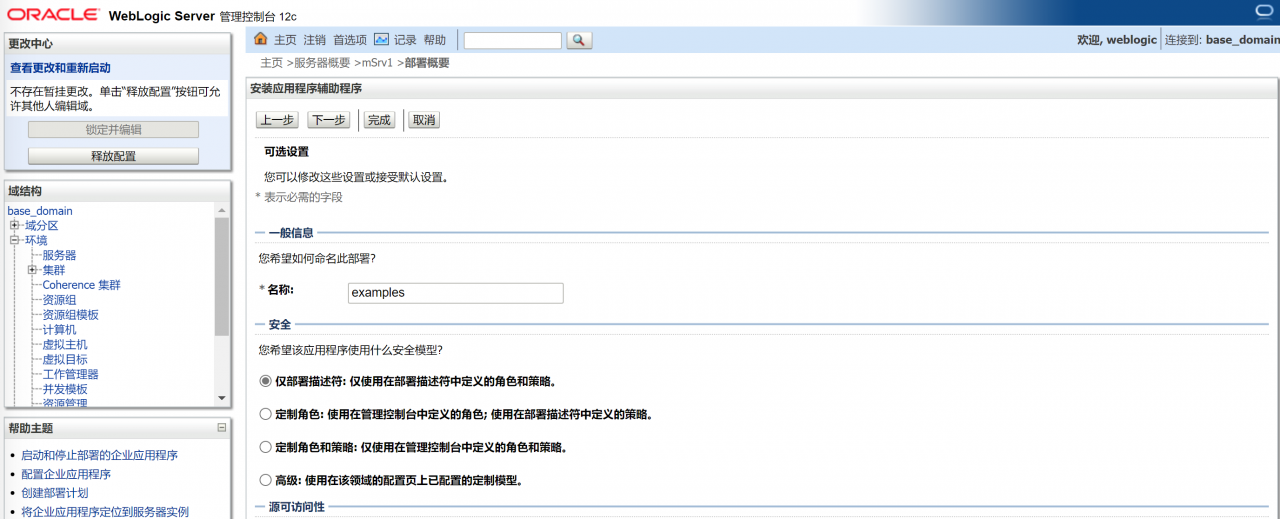Image resolution: width=1280 pixels, height=519 pixels.
Task: Click the Oracle ring icon at top right
Action: pos(1266,11)
